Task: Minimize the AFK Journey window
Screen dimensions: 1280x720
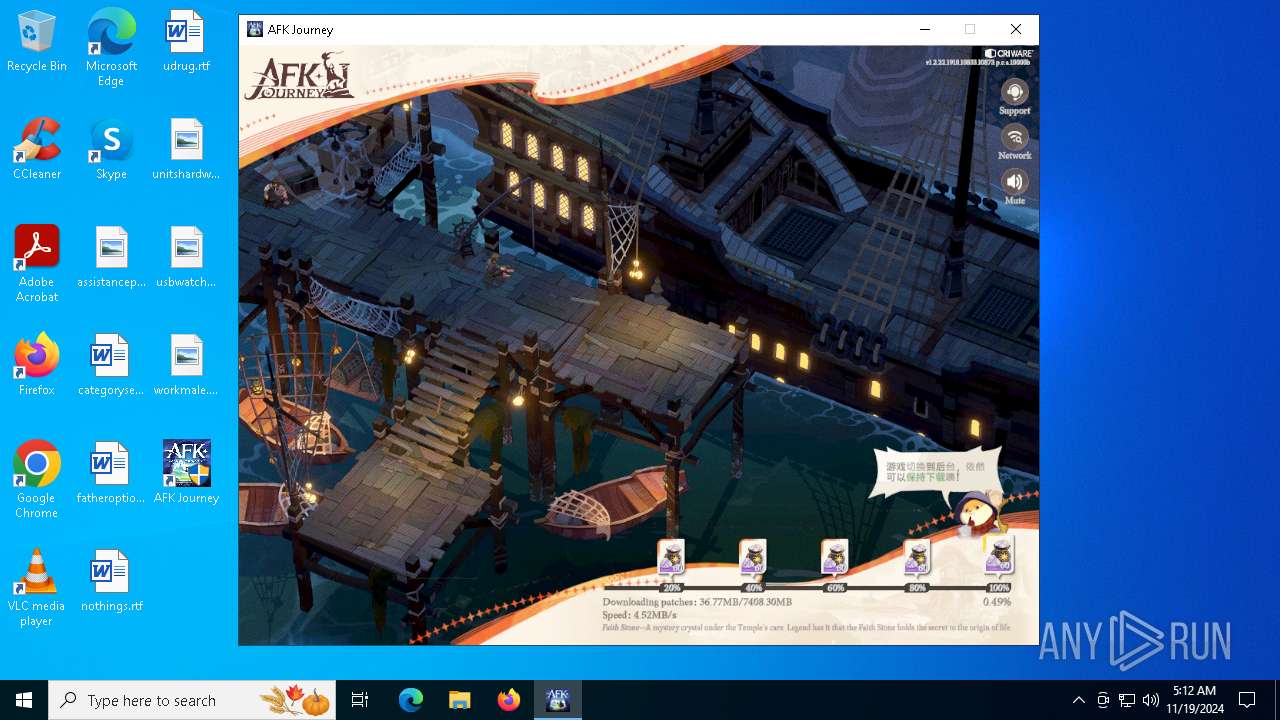Action: click(925, 30)
